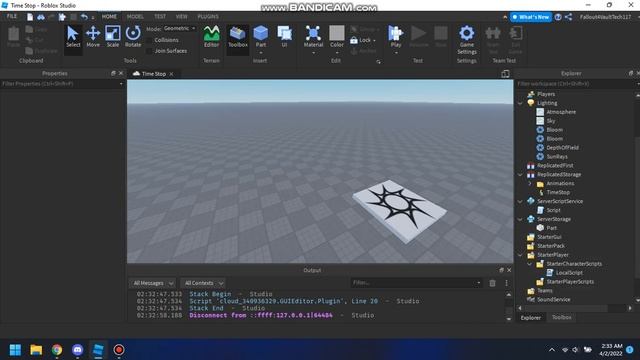Click the Filter Properties input field

pyautogui.click(x=62, y=84)
